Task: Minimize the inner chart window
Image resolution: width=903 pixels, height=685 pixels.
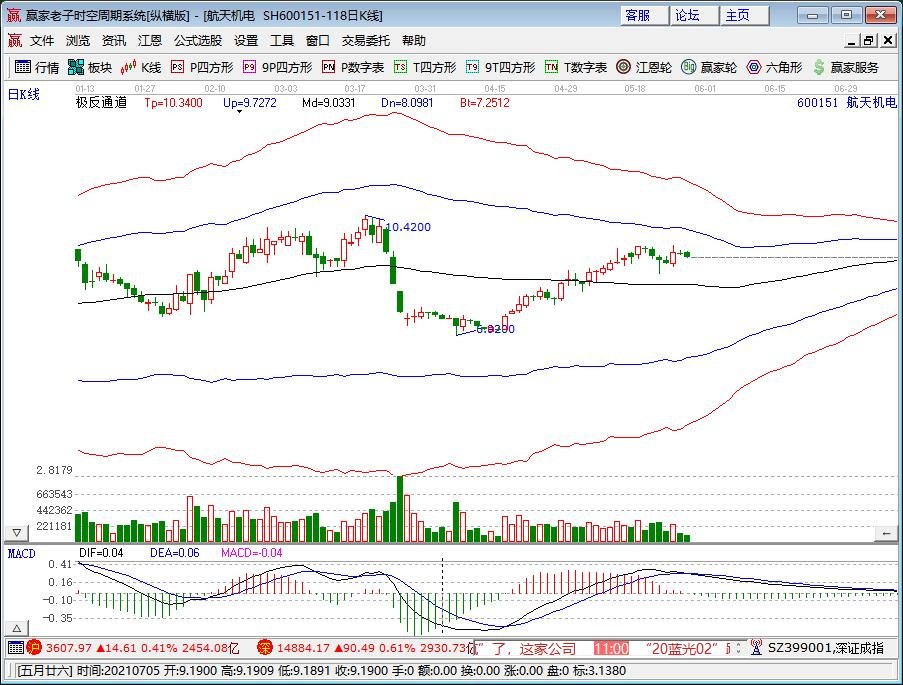Action: [852, 40]
